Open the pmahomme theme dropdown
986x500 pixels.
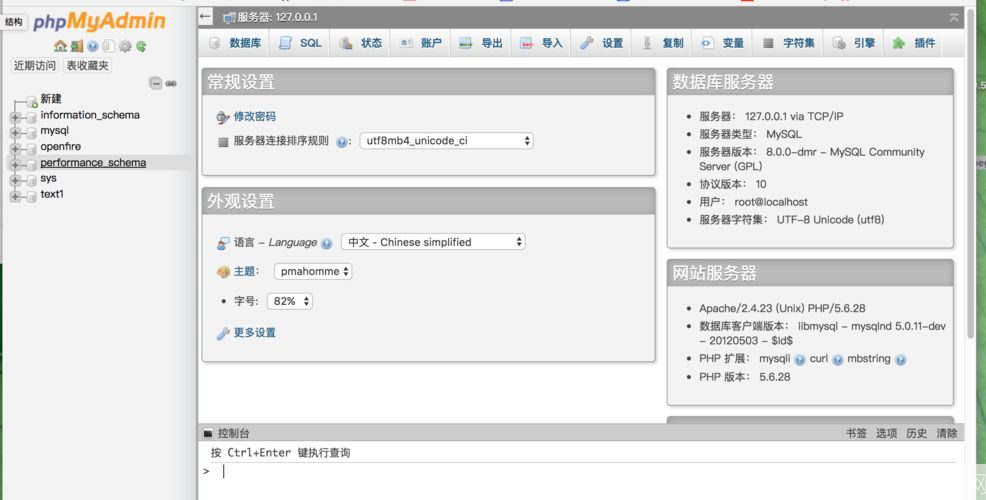click(x=313, y=272)
